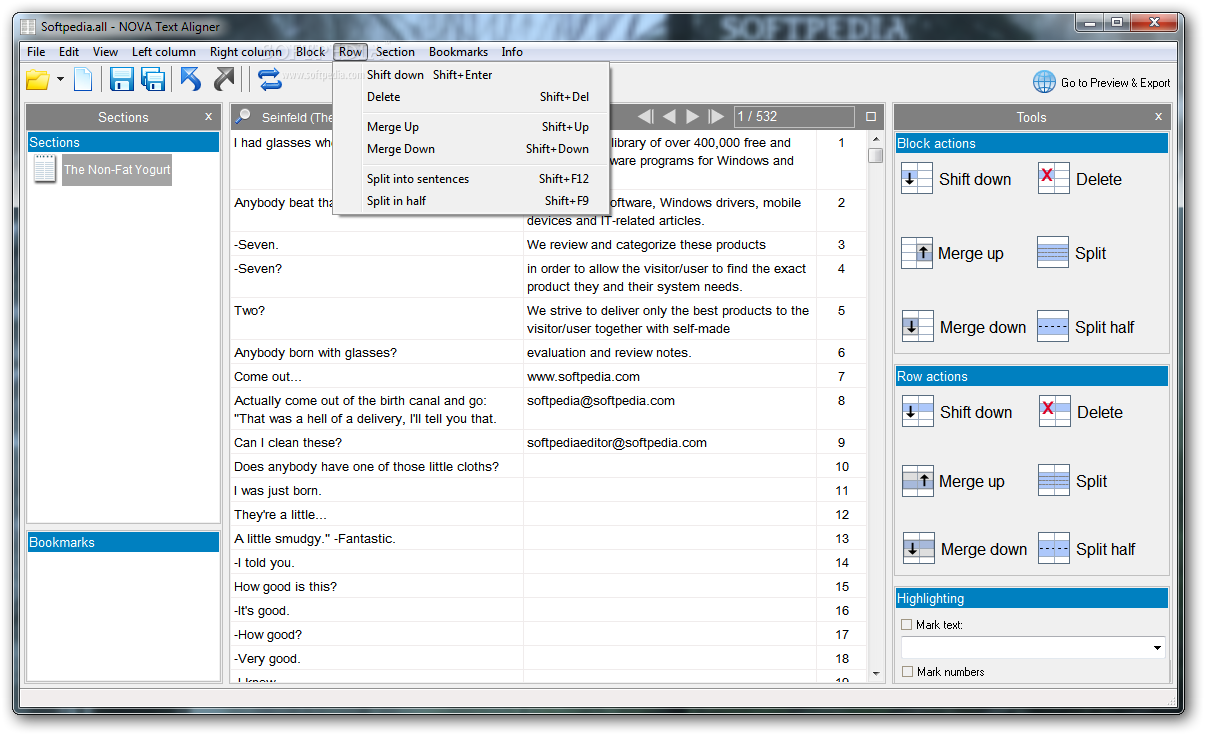This screenshot has width=1205, height=735.
Task: Click row number 10
Action: (x=842, y=467)
